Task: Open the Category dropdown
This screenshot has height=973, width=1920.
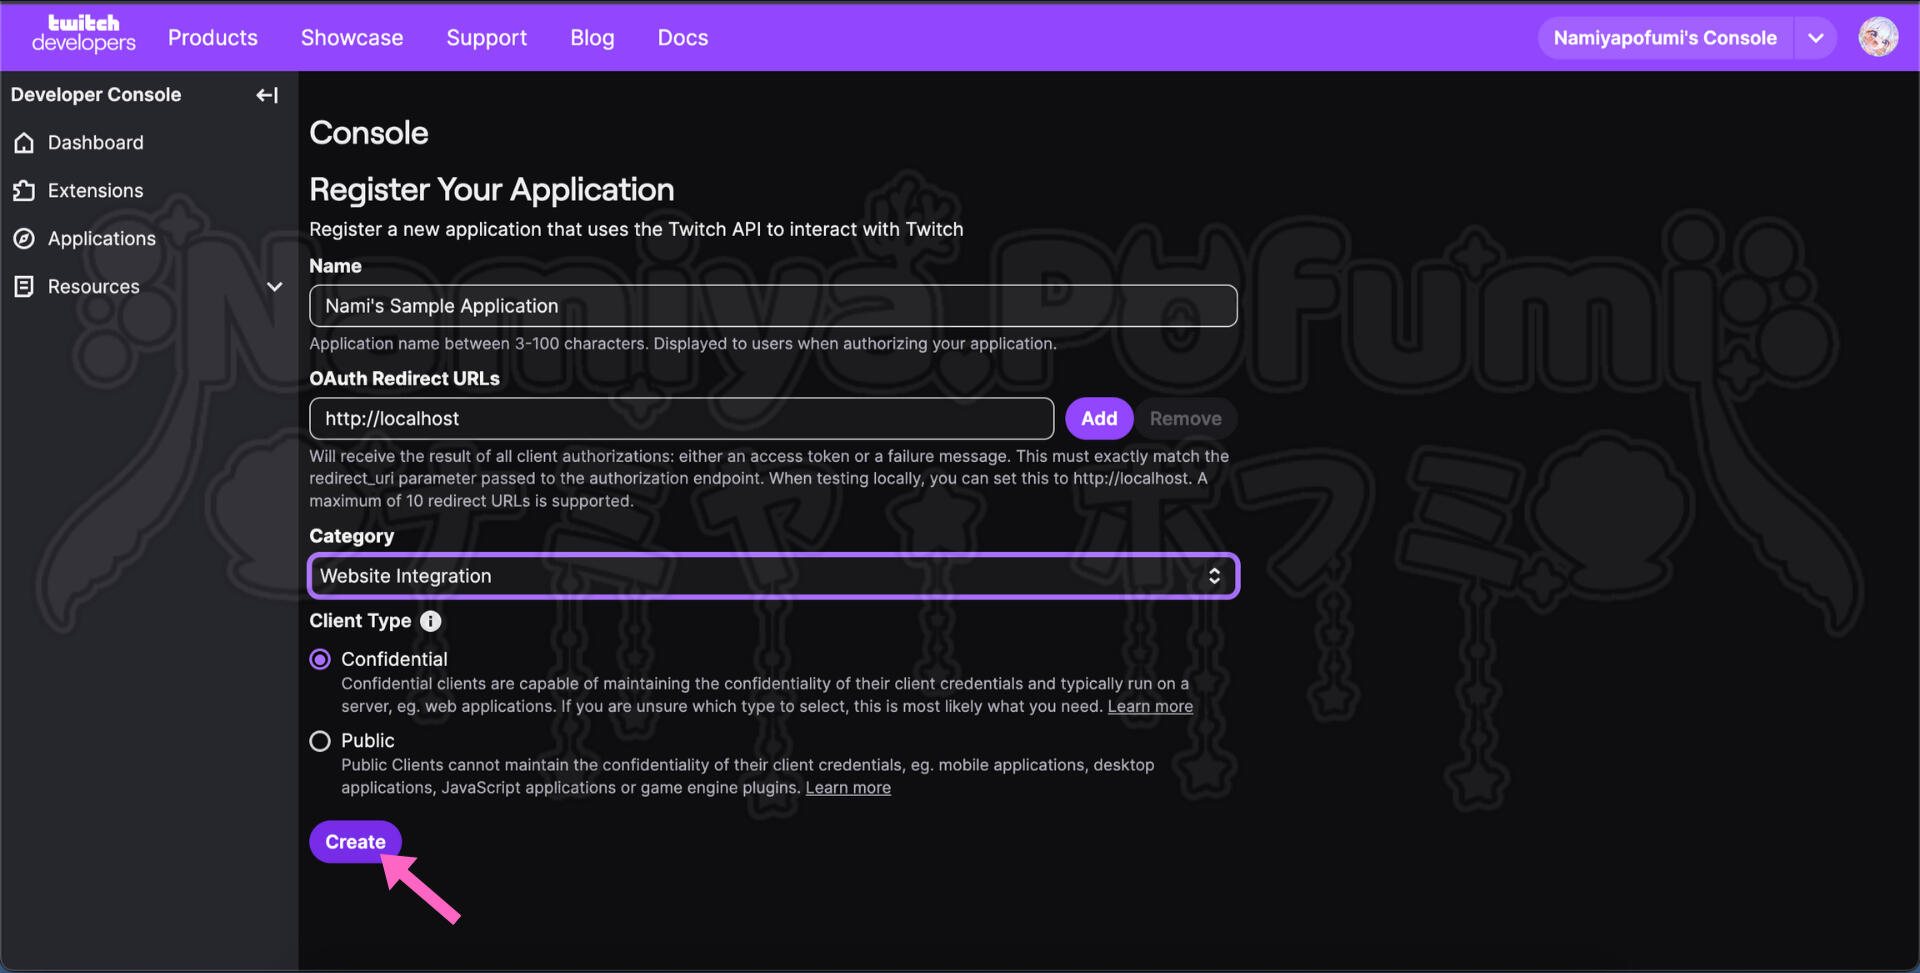Action: [x=772, y=576]
